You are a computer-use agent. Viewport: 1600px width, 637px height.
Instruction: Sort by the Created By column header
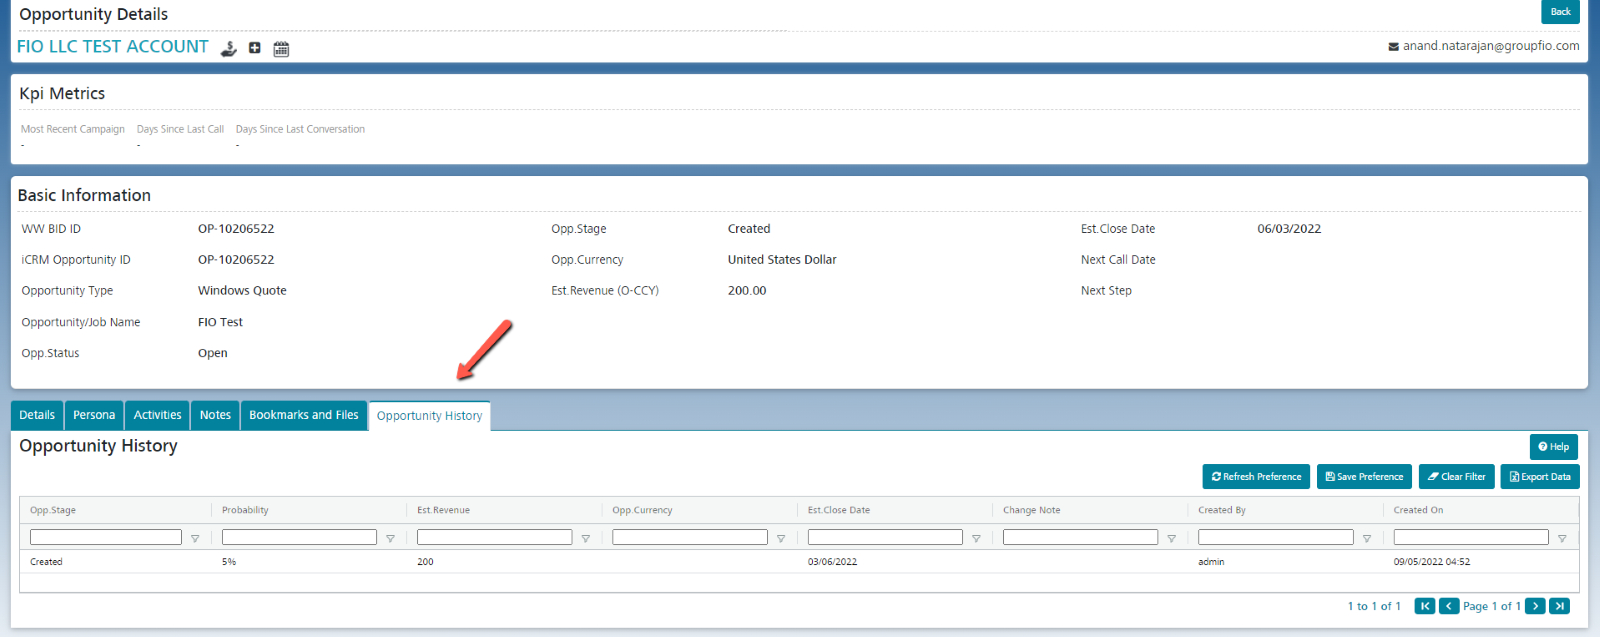pos(1222,510)
